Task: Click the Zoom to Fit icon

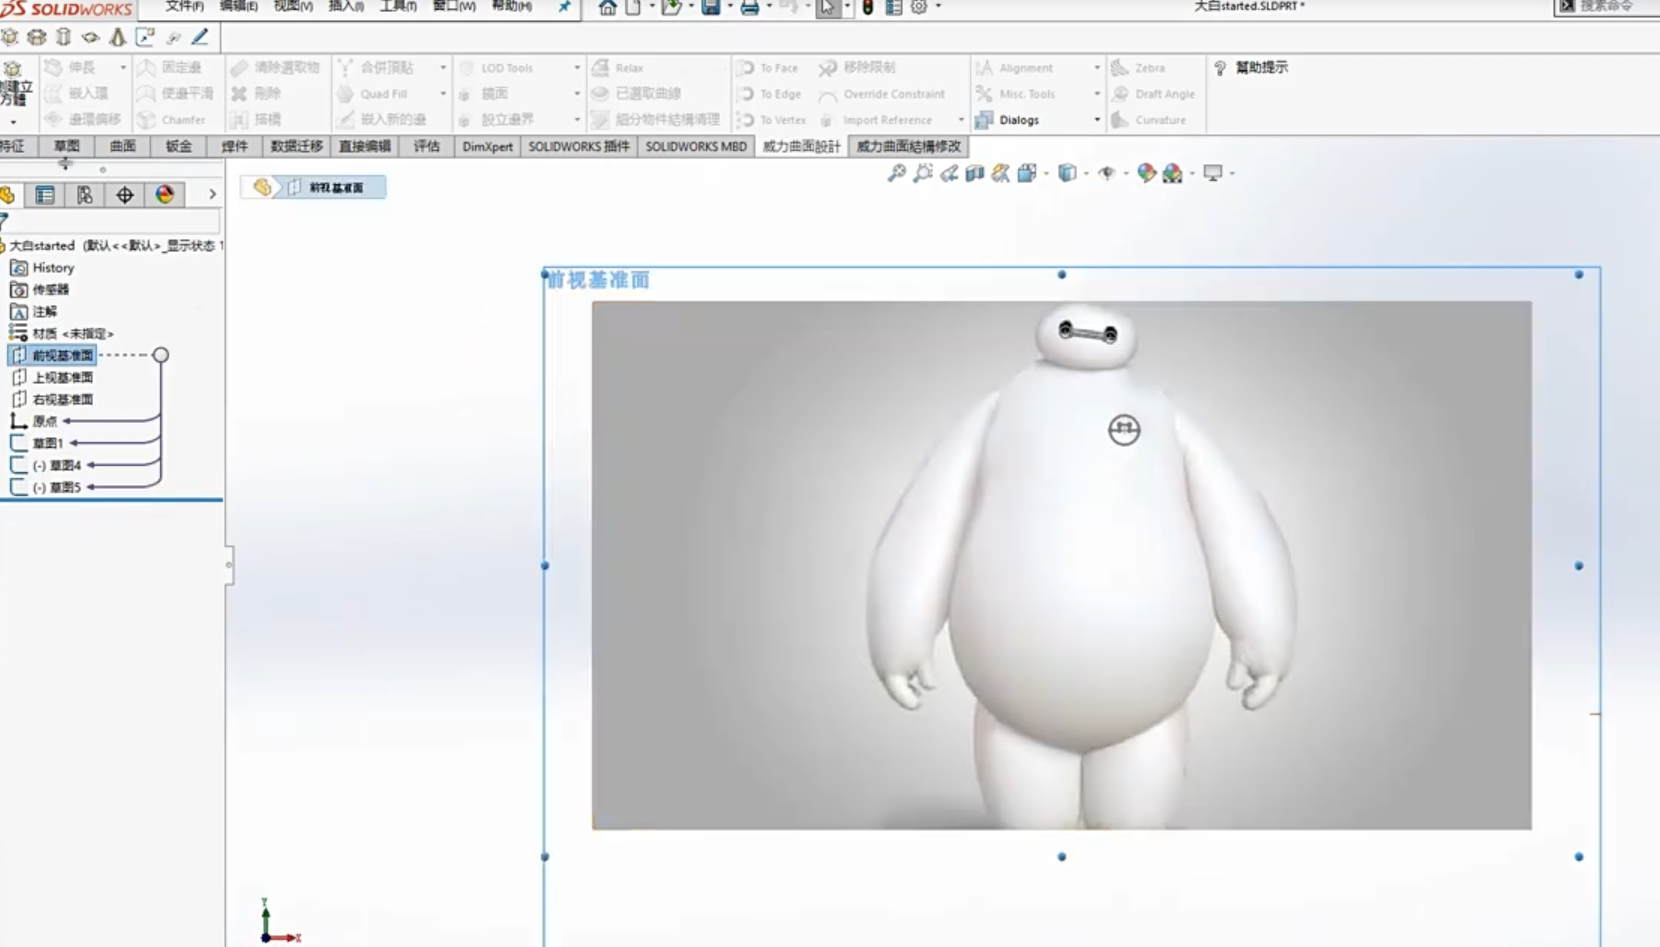Action: point(897,173)
